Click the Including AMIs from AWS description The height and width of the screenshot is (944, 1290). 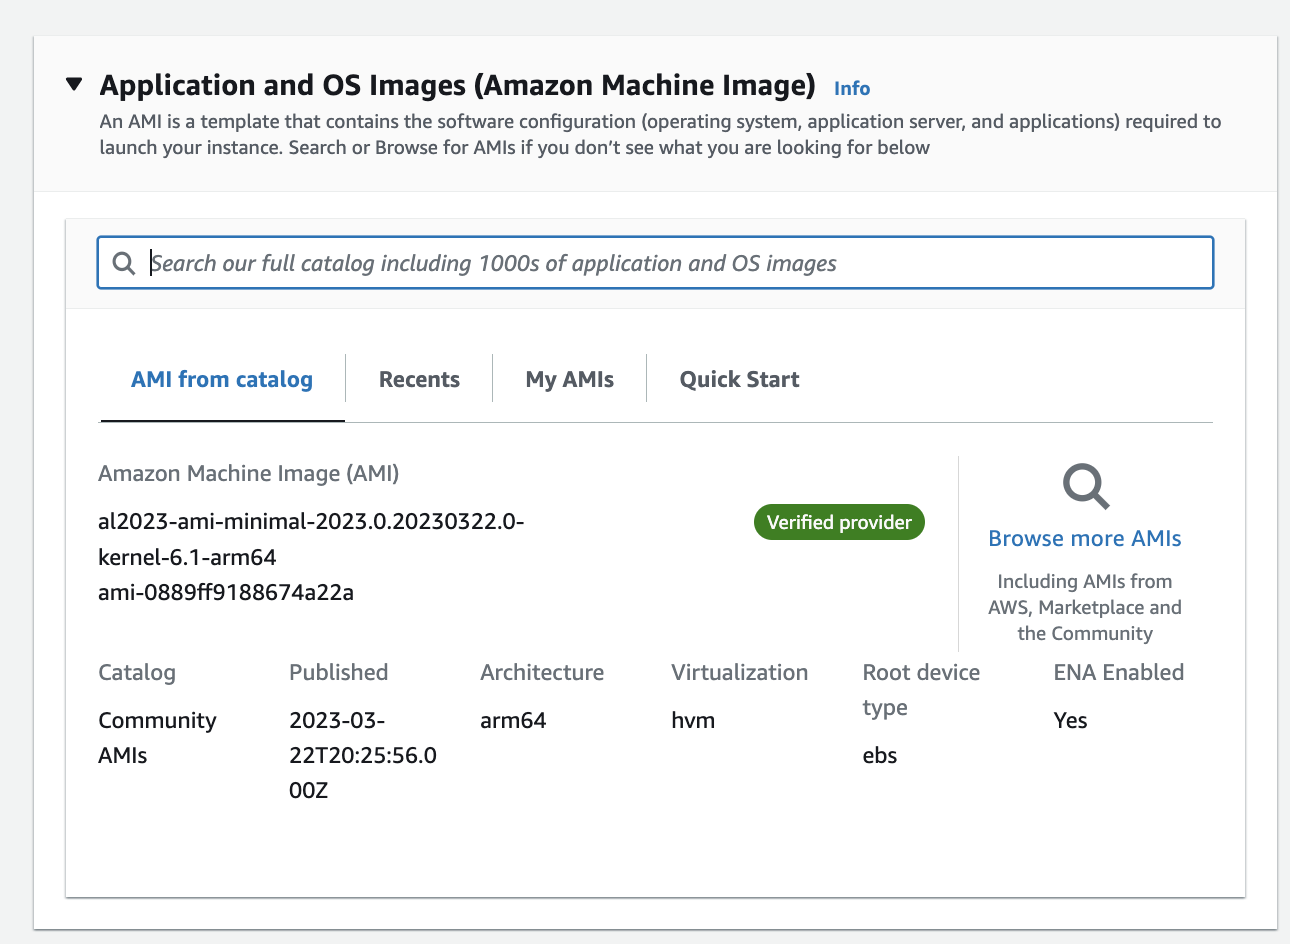[x=1085, y=607]
